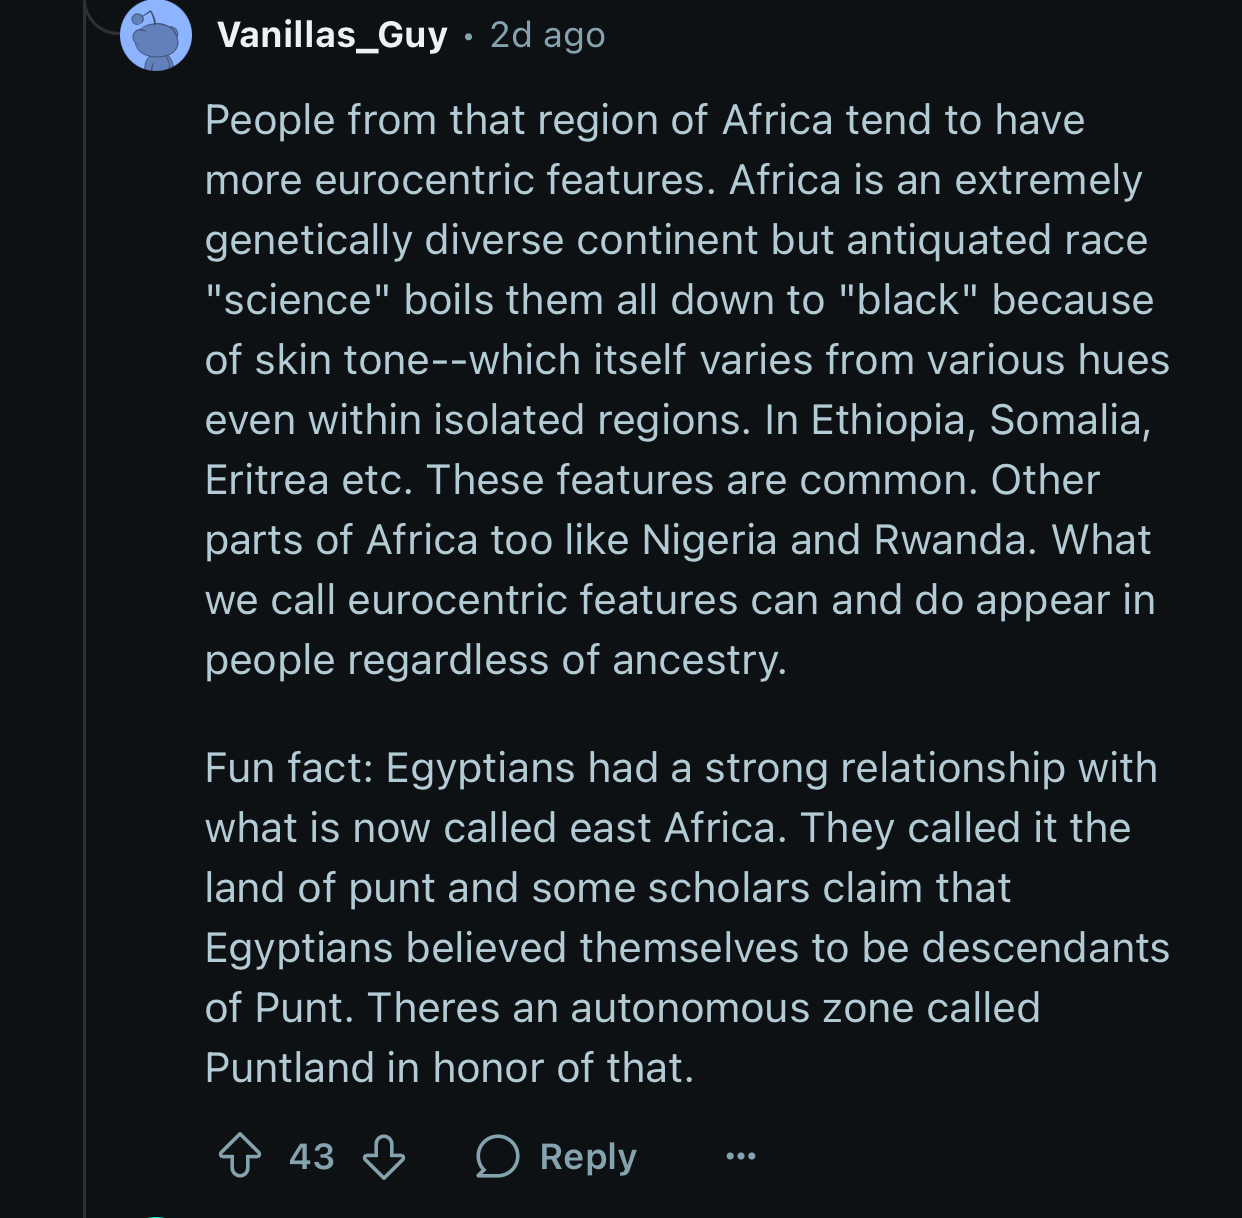Downvote the Vanillas_Guy comment
This screenshot has height=1218, width=1242.
tap(384, 1156)
